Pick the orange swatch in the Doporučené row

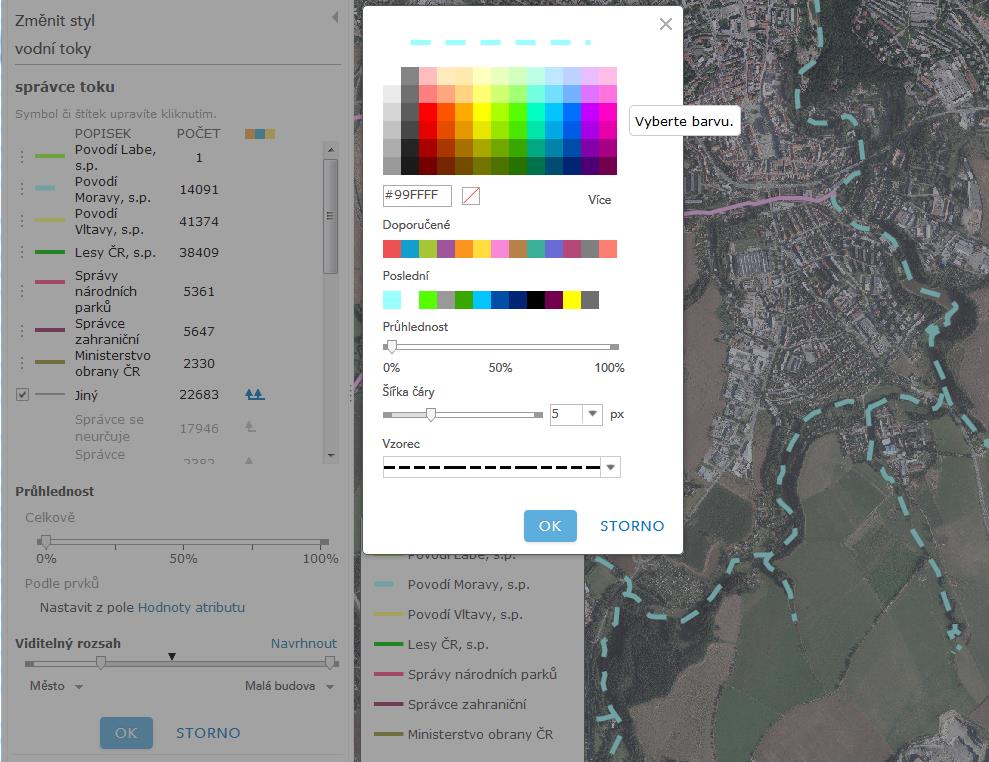coord(464,249)
